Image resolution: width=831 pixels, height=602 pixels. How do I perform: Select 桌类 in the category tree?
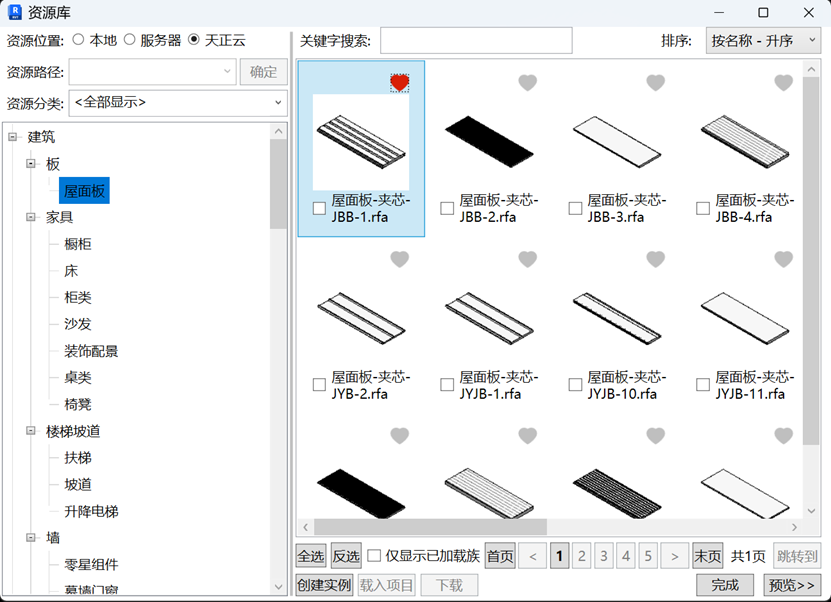click(78, 377)
